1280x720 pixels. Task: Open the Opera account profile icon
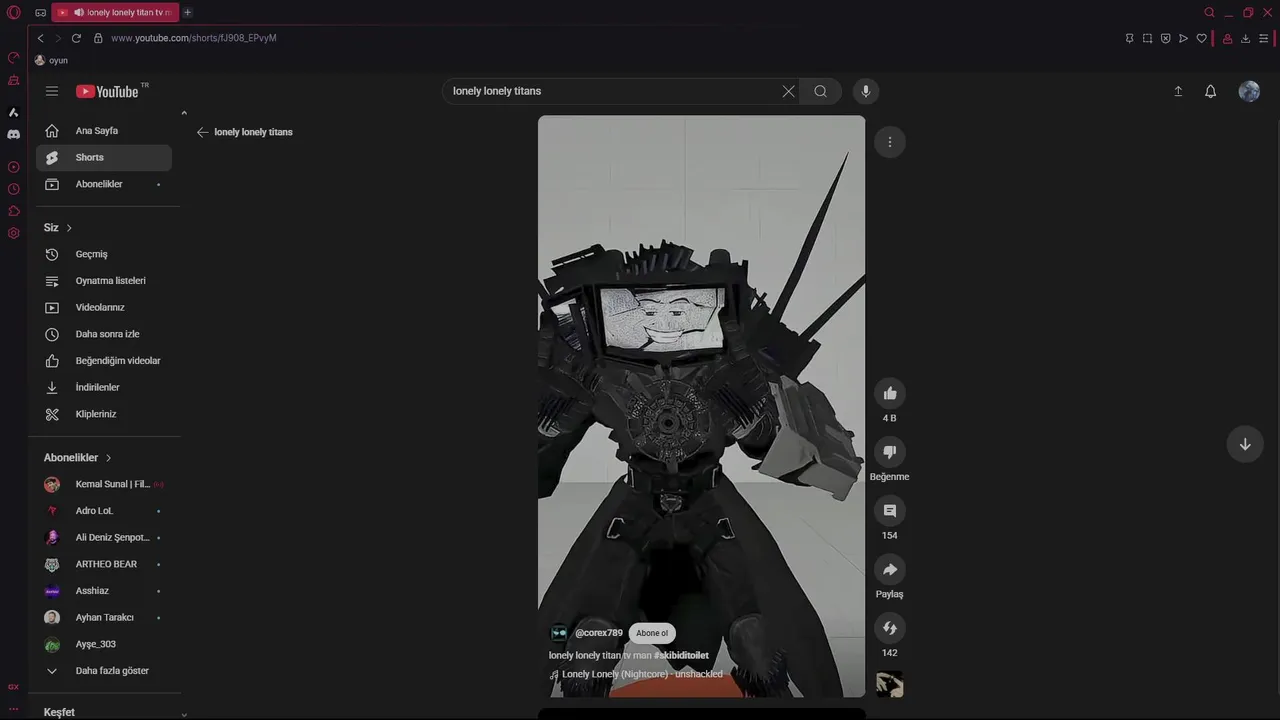pos(1227,38)
